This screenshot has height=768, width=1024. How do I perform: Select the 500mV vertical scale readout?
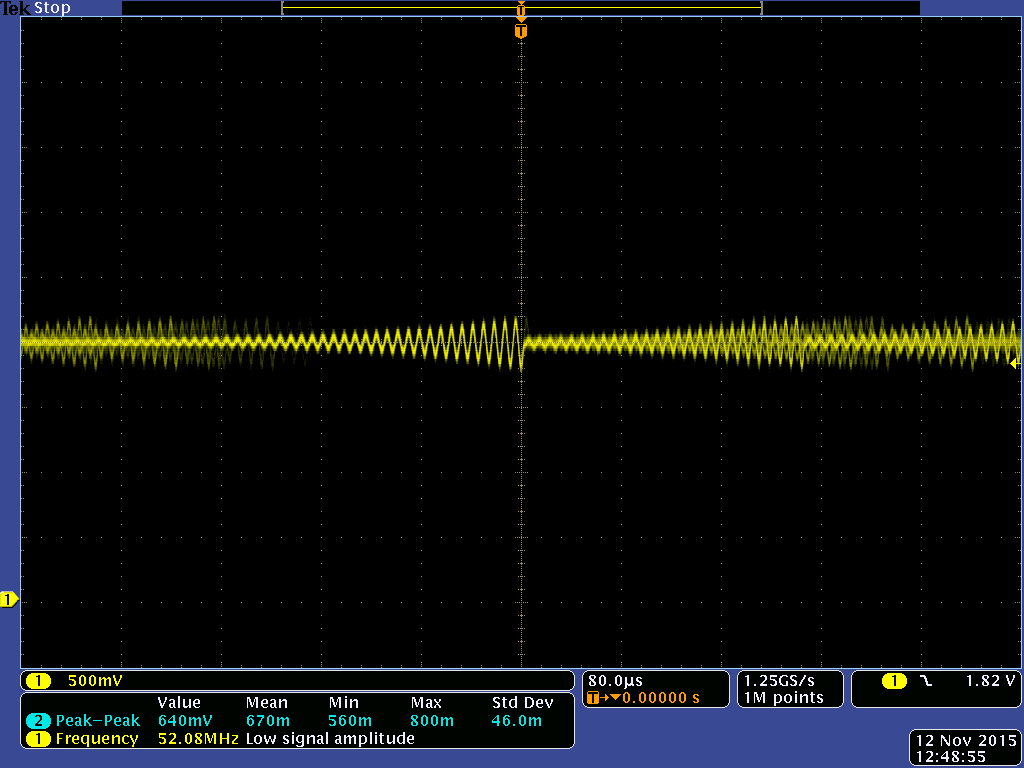point(95,681)
